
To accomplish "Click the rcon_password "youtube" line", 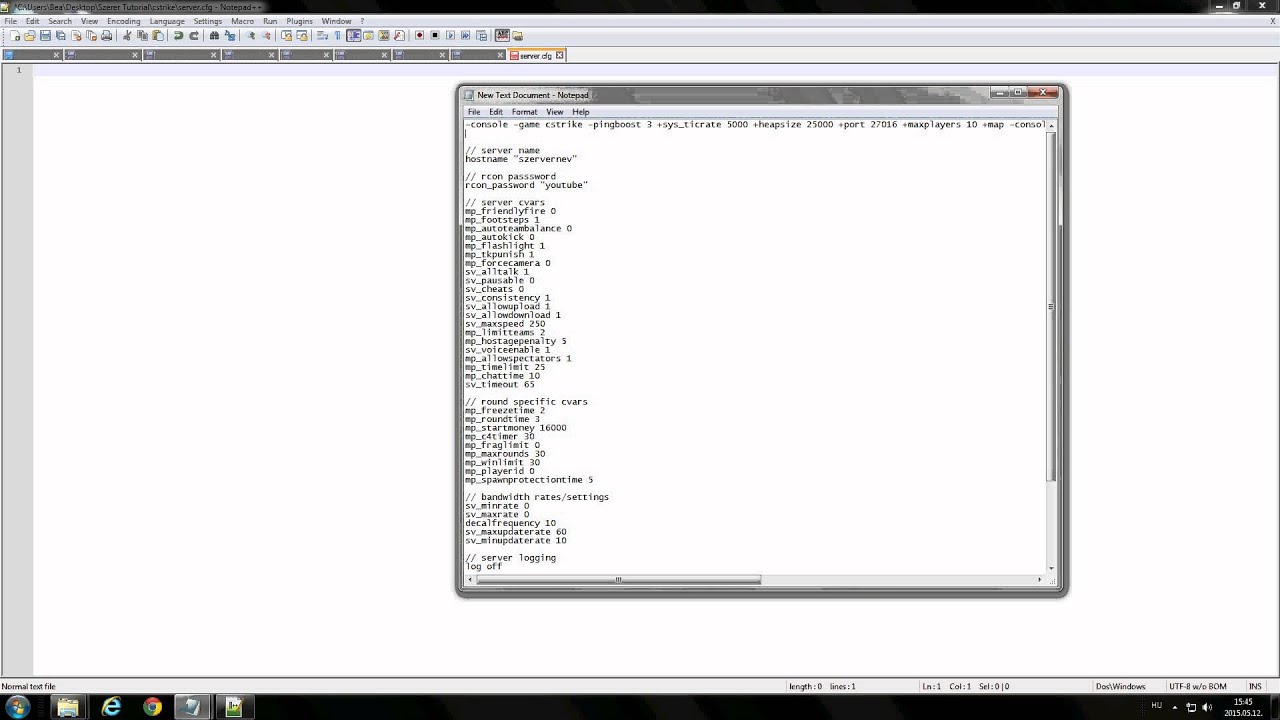I will click(x=526, y=185).
